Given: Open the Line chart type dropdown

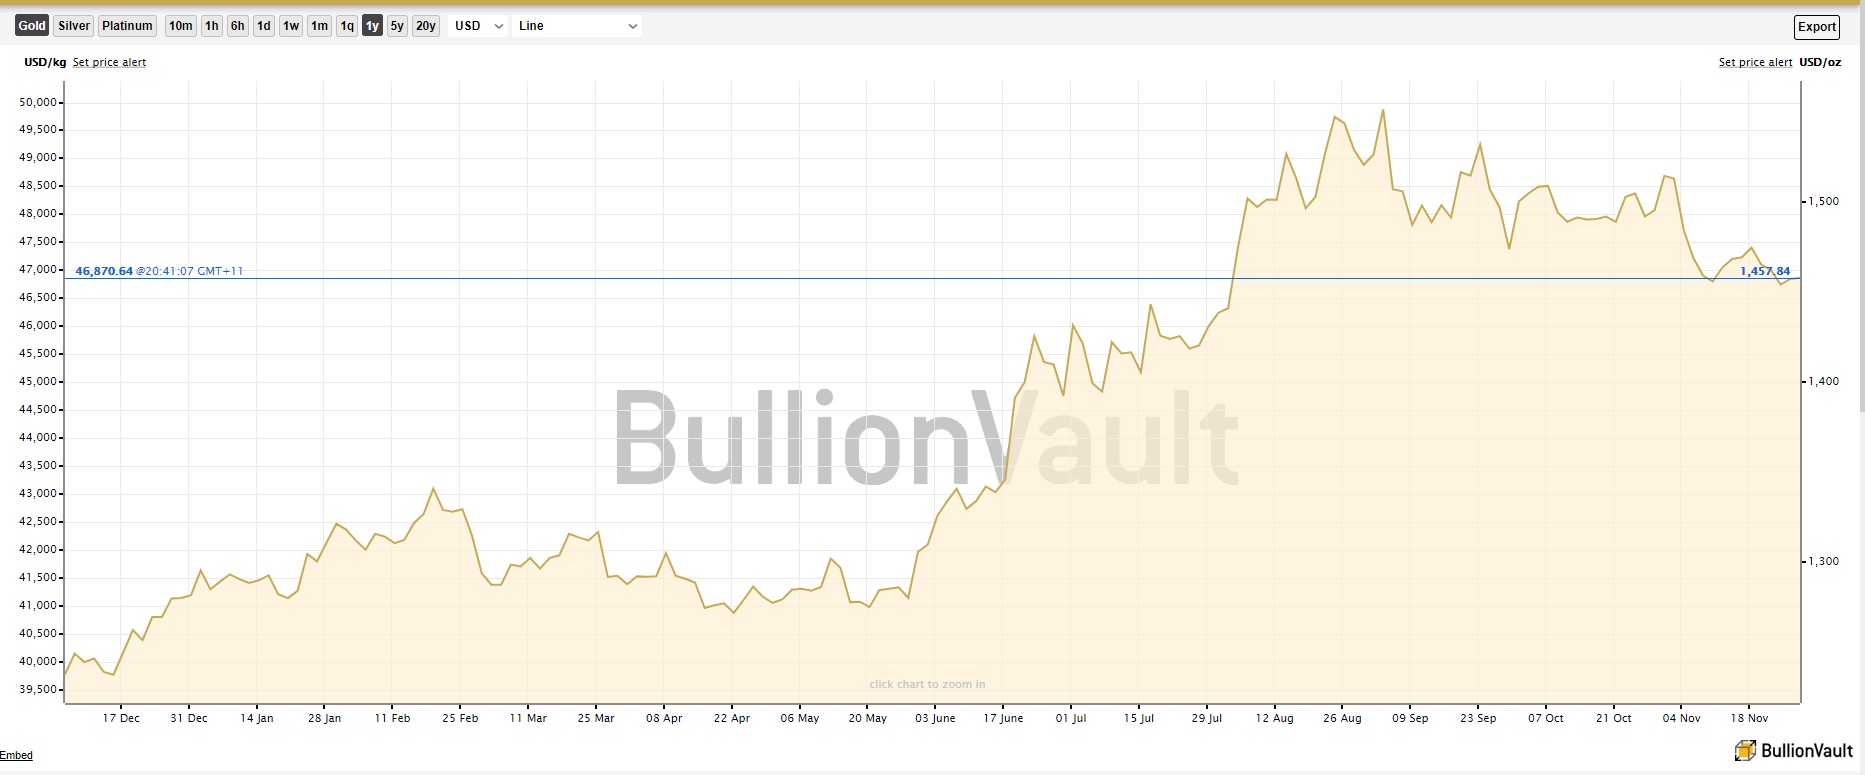Looking at the screenshot, I should tap(578, 26).
